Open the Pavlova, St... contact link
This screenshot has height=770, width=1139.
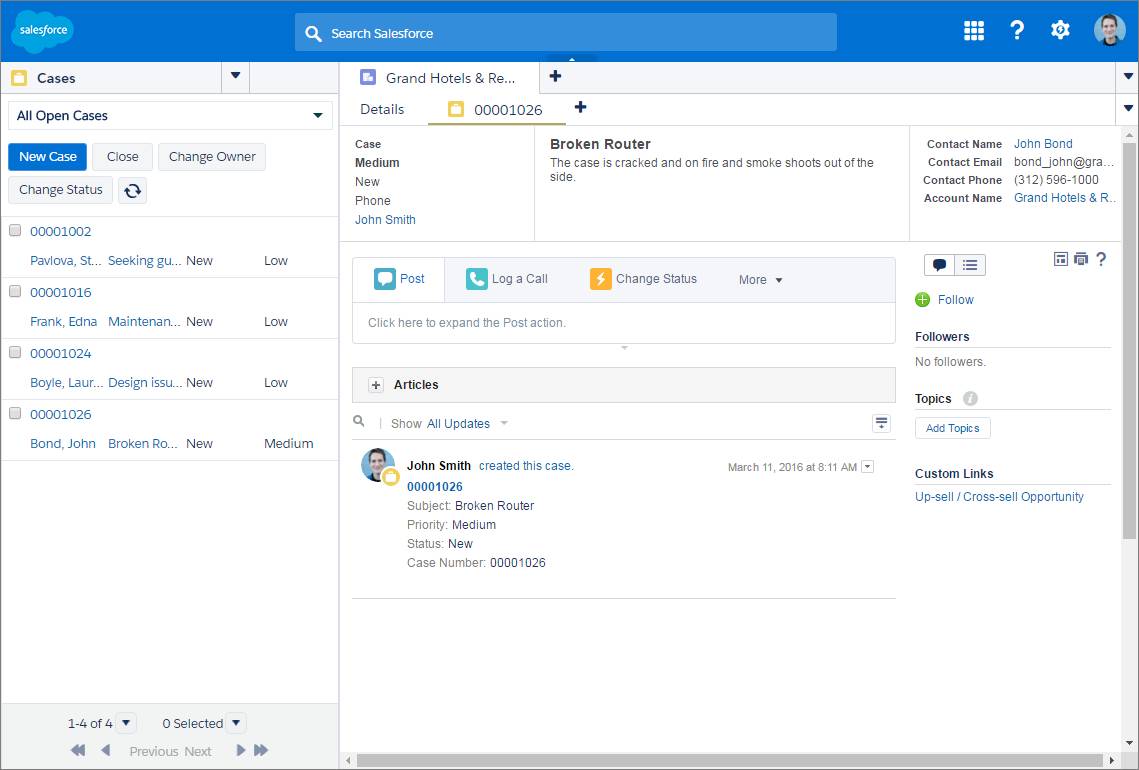click(65, 260)
